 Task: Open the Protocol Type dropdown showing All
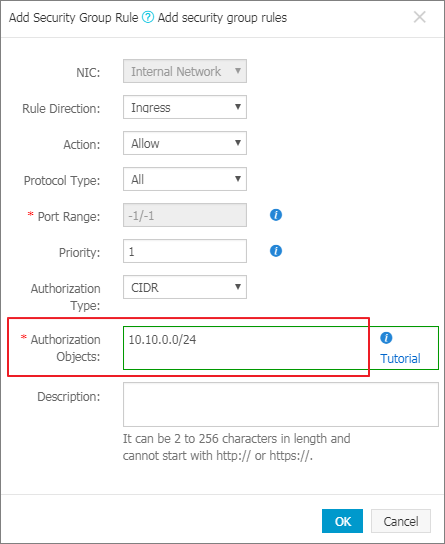click(185, 179)
